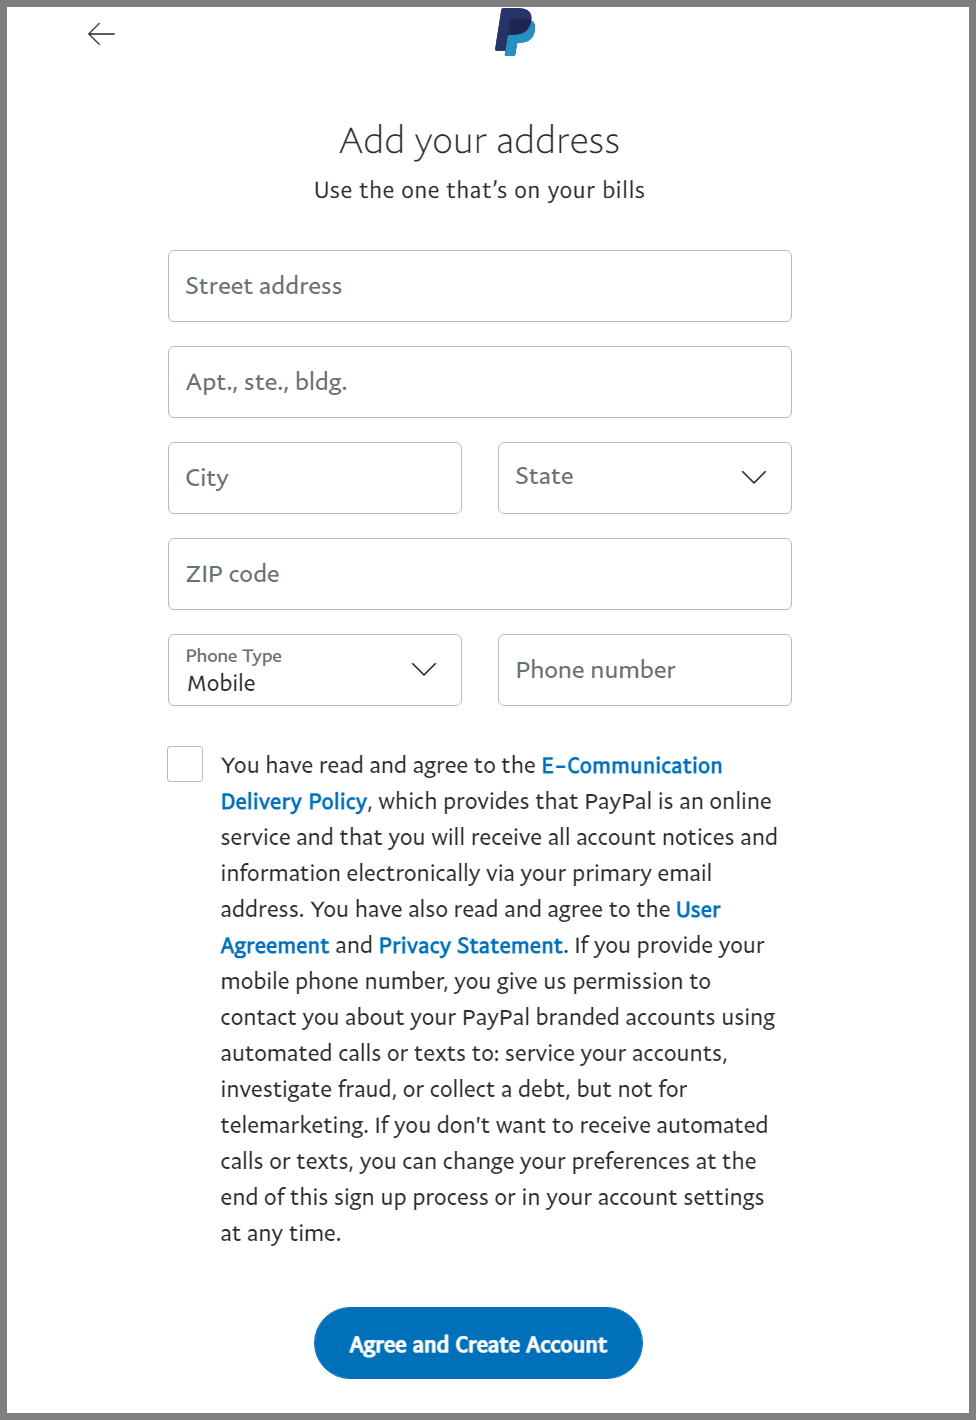Image resolution: width=976 pixels, height=1420 pixels.
Task: Click into the City field
Action: (314, 478)
